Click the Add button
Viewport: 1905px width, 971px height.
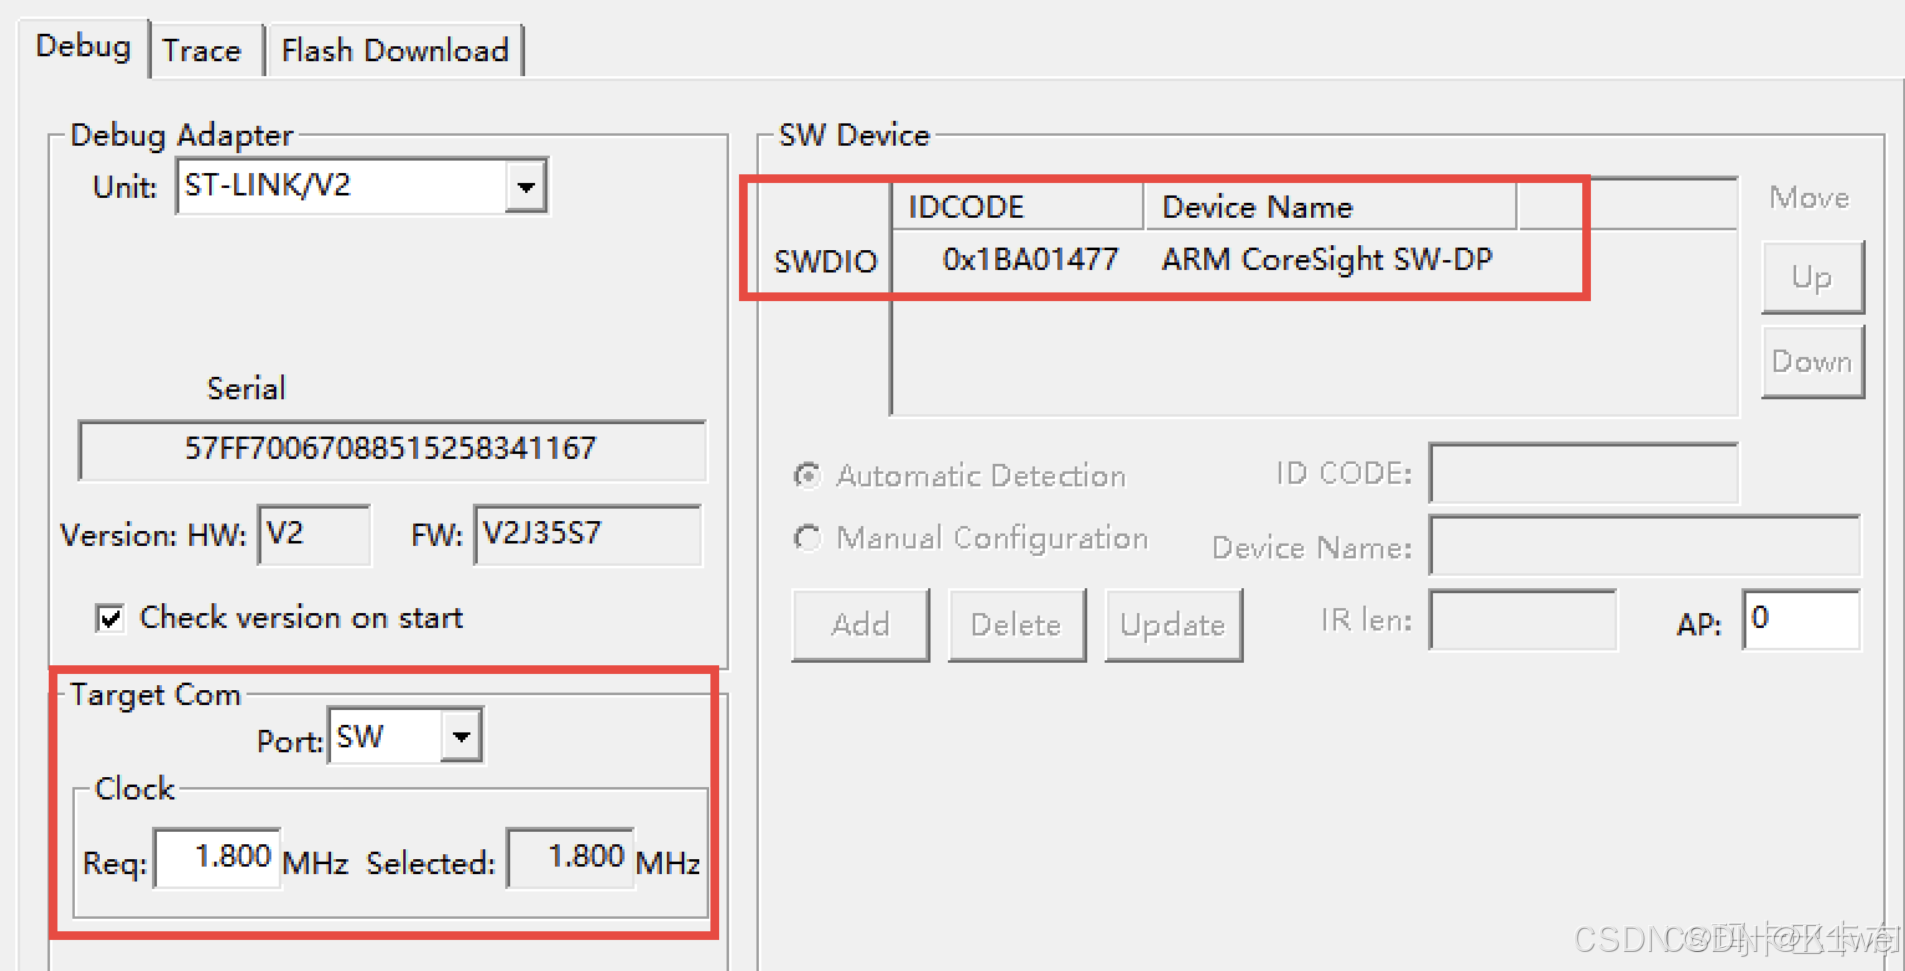[859, 624]
